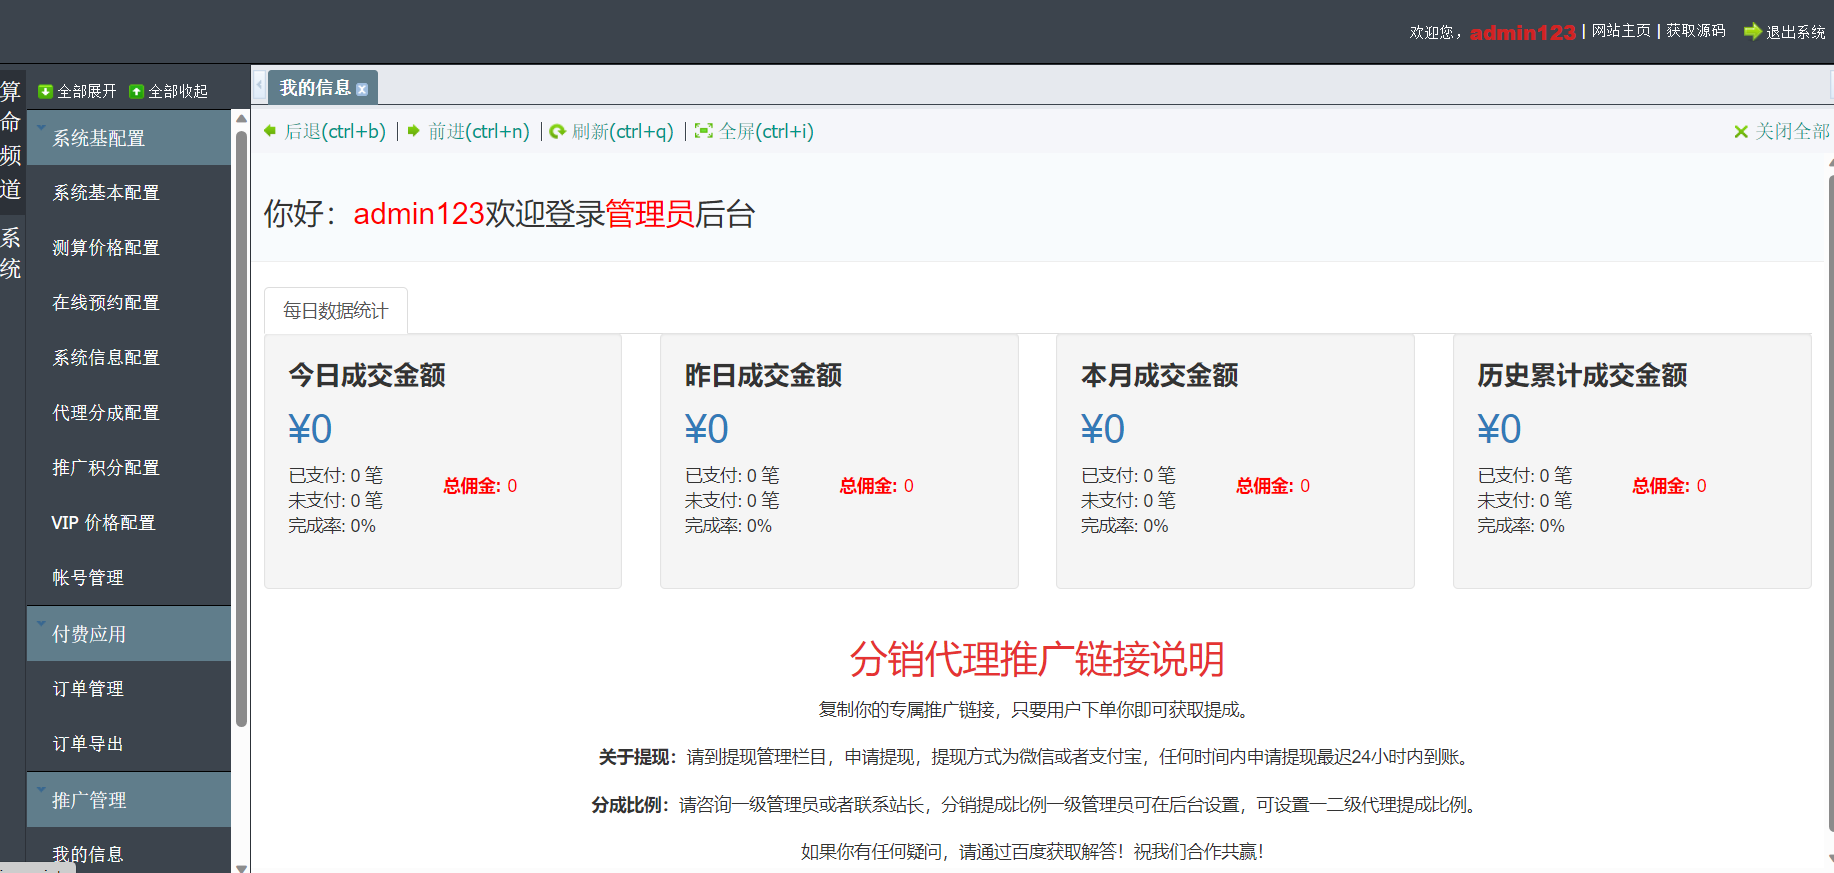
Task: Click the 本月成交金额 heading
Action: tap(1159, 376)
